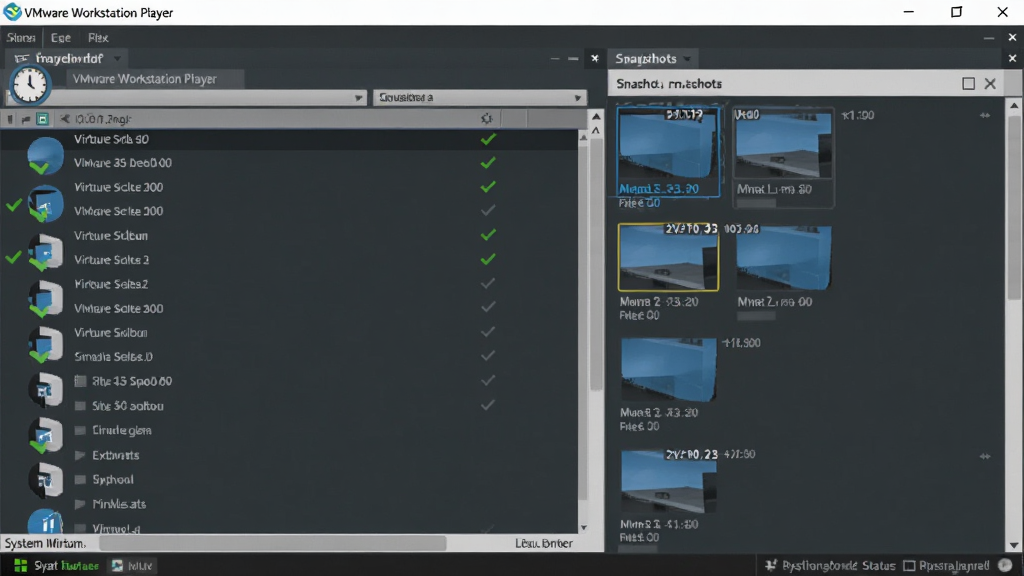Click the horizontal scrollbar beside System Ilfirtum.
Viewport: 1024px width, 576px height.
(x=272, y=543)
